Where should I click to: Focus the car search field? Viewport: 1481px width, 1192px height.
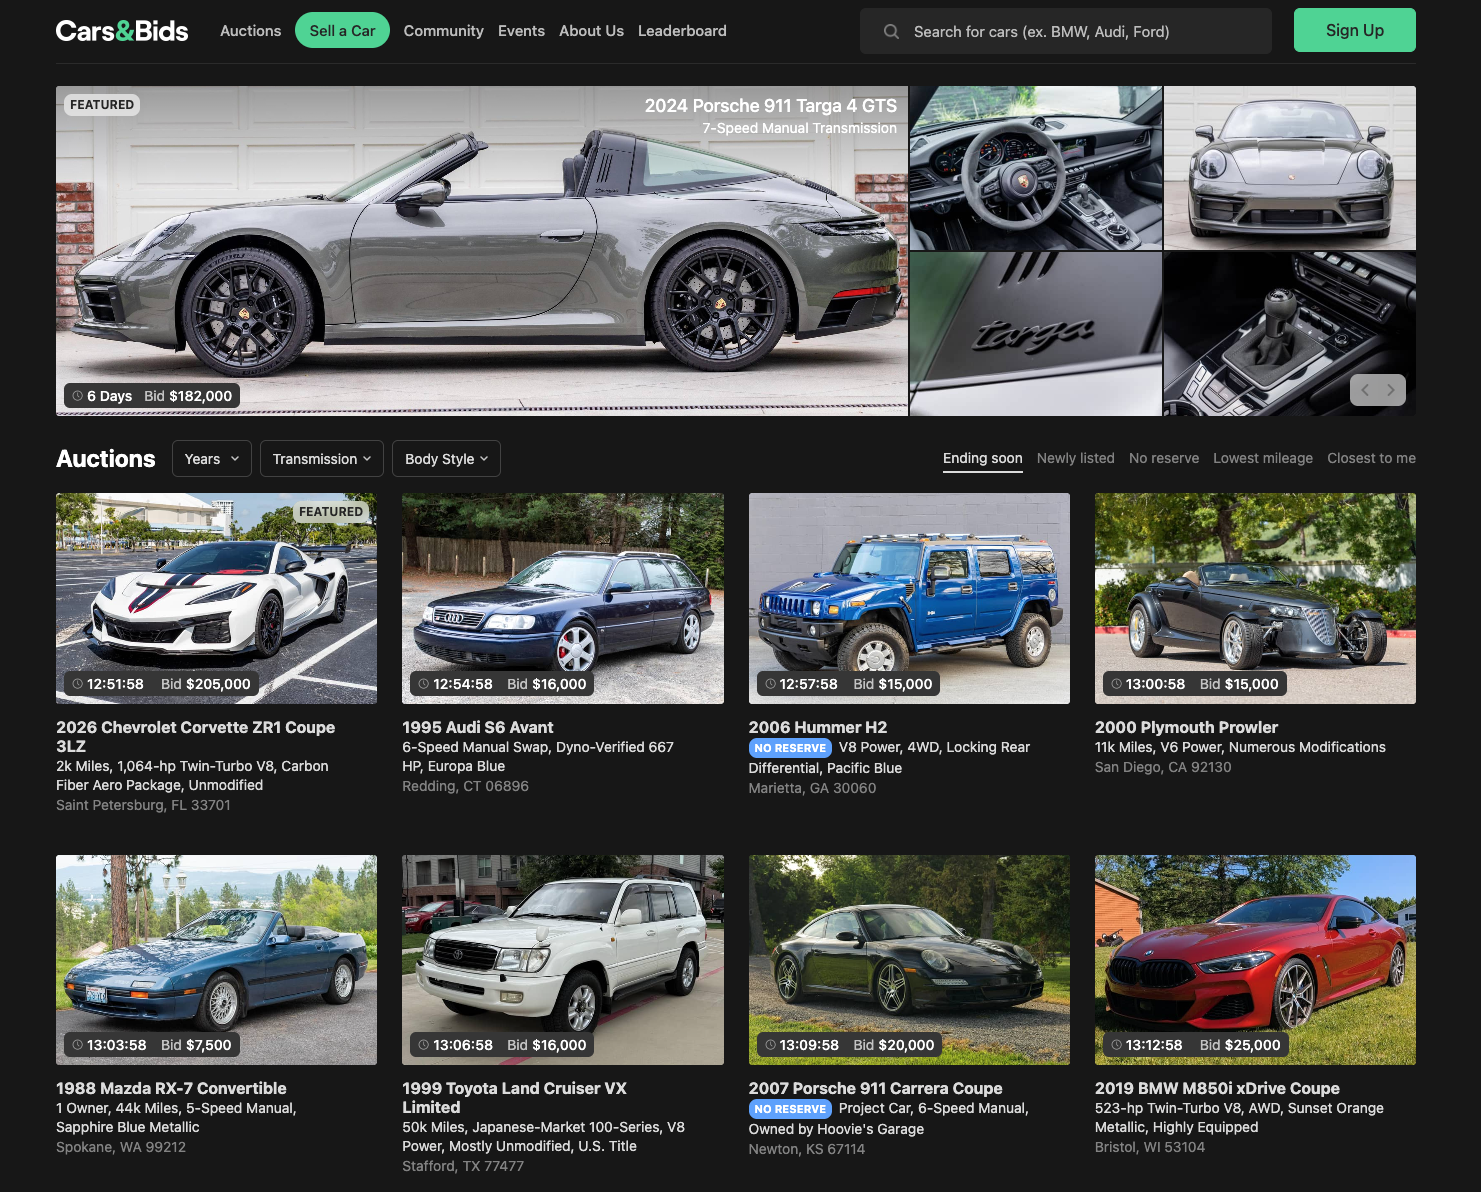(1066, 31)
